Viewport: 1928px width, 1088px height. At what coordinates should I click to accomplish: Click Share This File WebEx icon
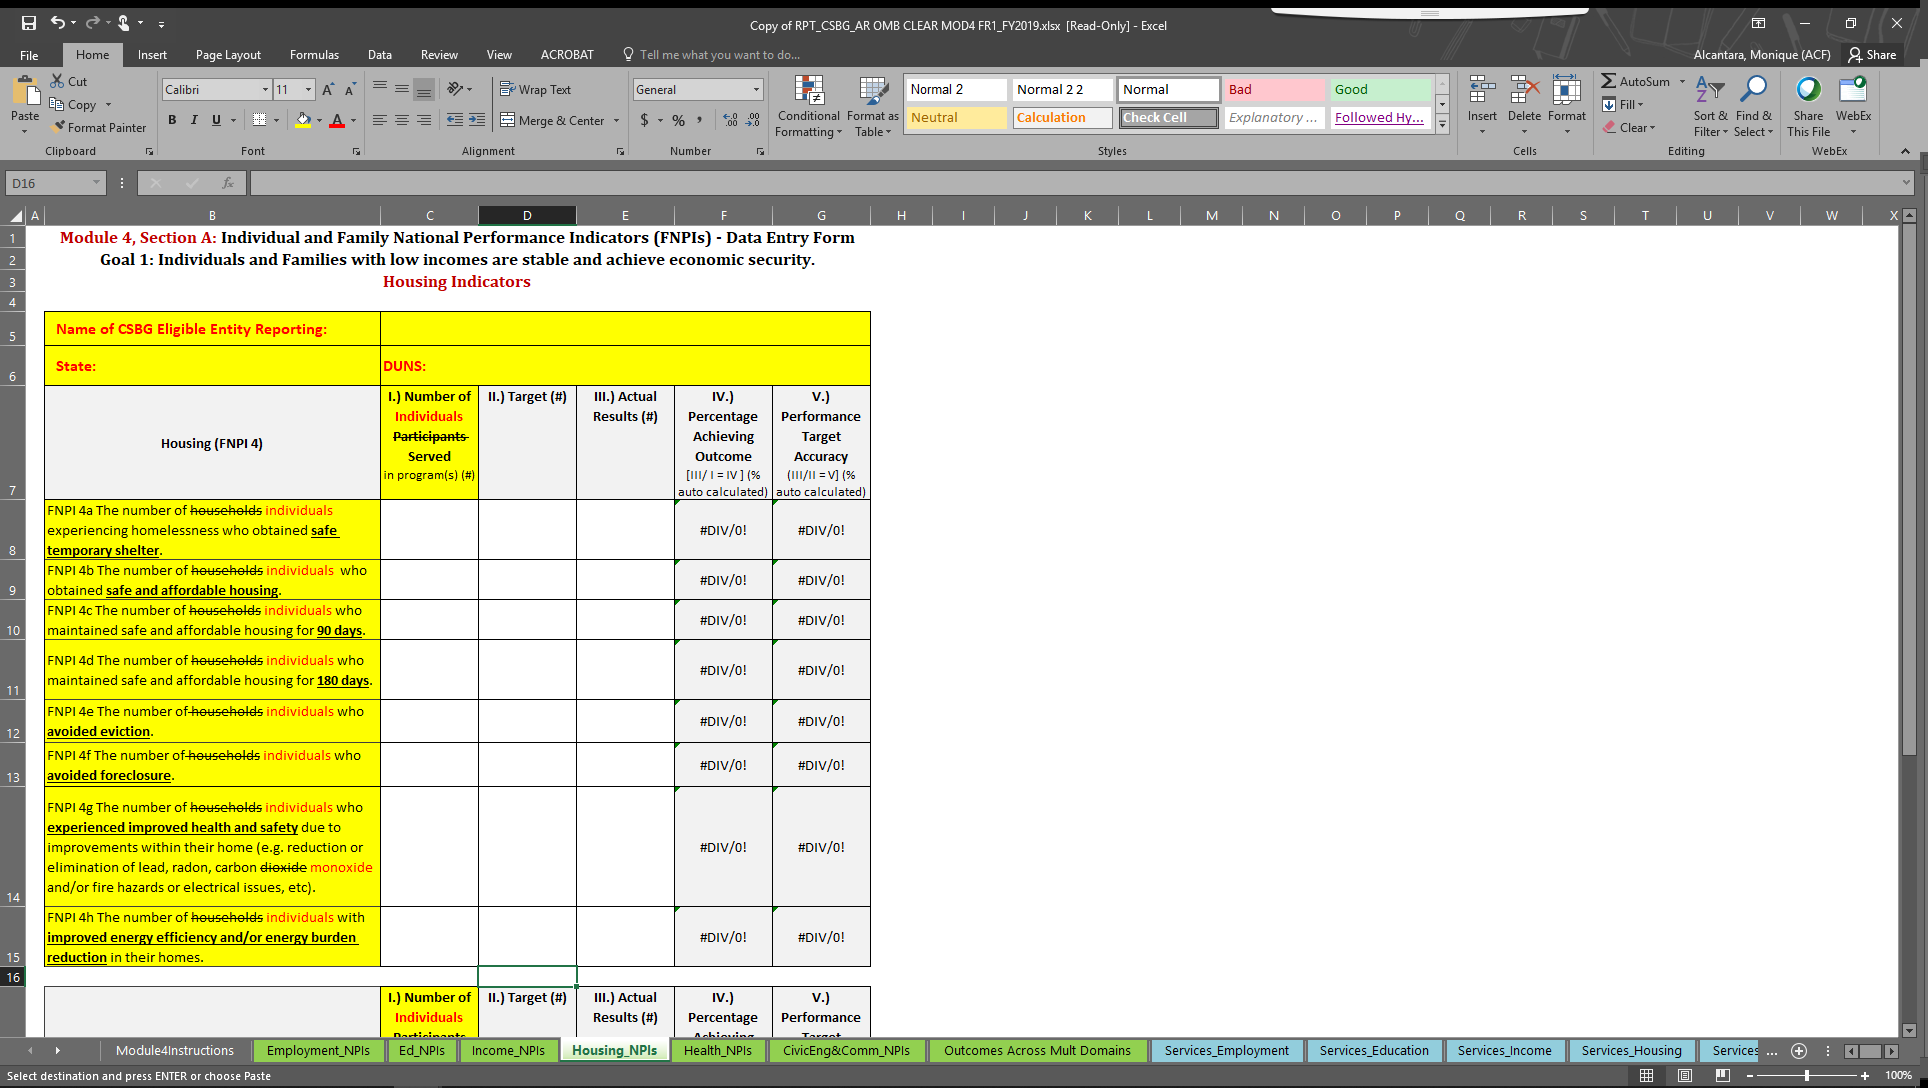click(x=1808, y=91)
